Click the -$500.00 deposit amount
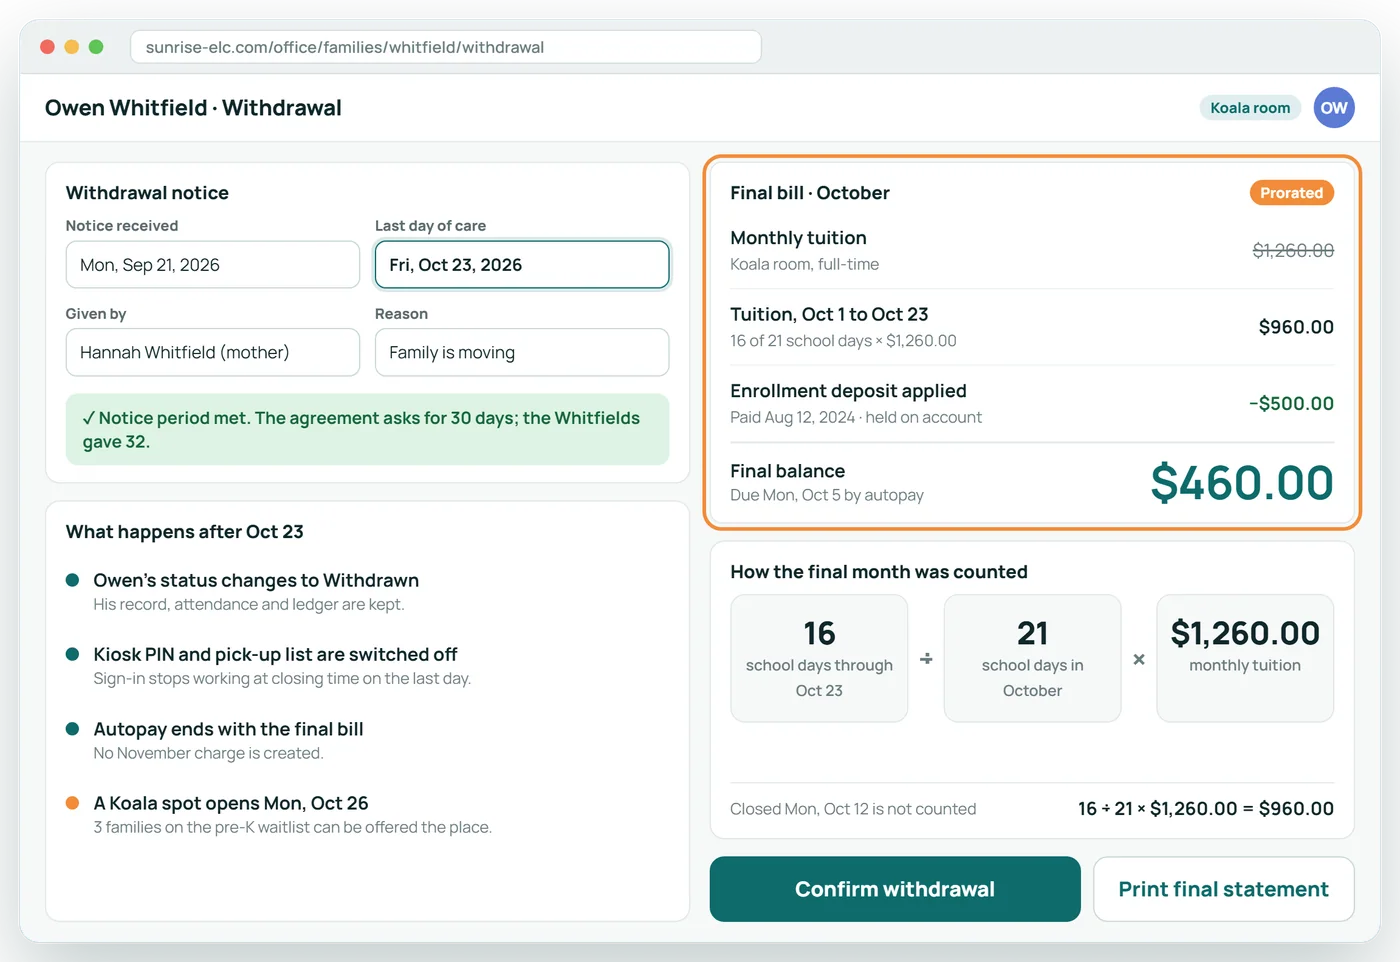Image resolution: width=1400 pixels, height=962 pixels. (x=1291, y=404)
